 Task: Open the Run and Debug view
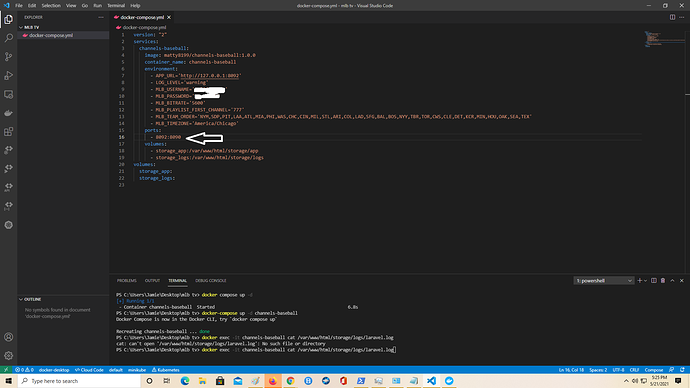[x=8, y=76]
